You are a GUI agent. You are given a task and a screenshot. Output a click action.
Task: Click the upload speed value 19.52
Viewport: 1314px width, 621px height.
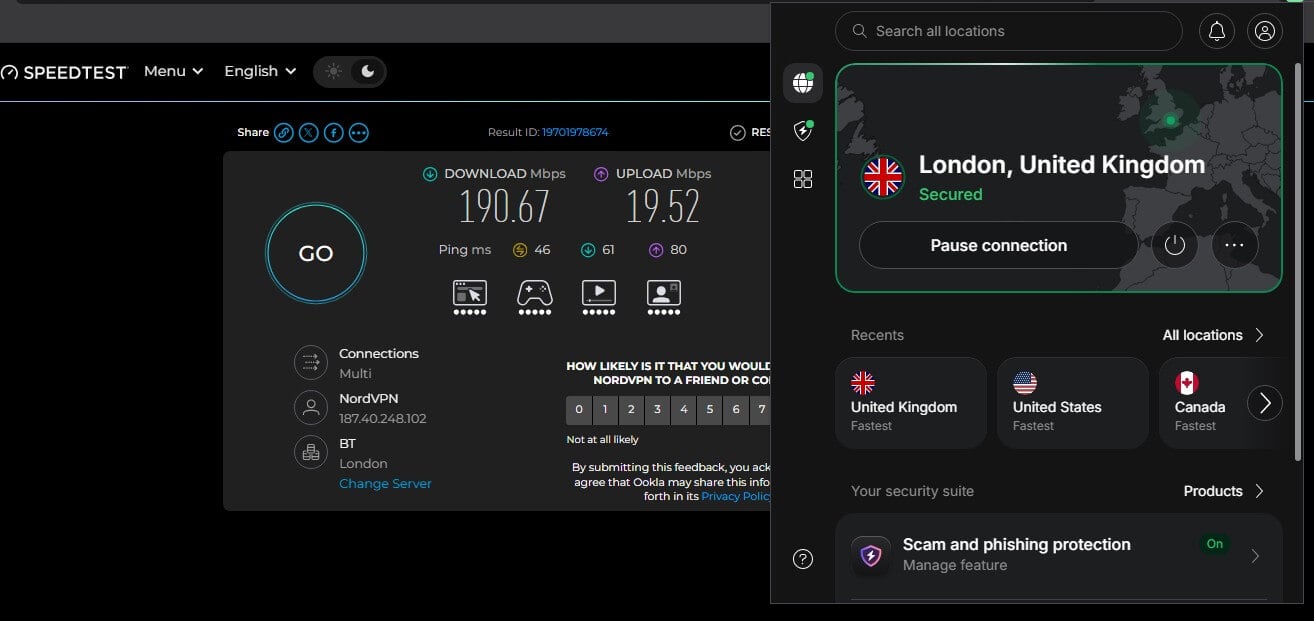click(662, 207)
